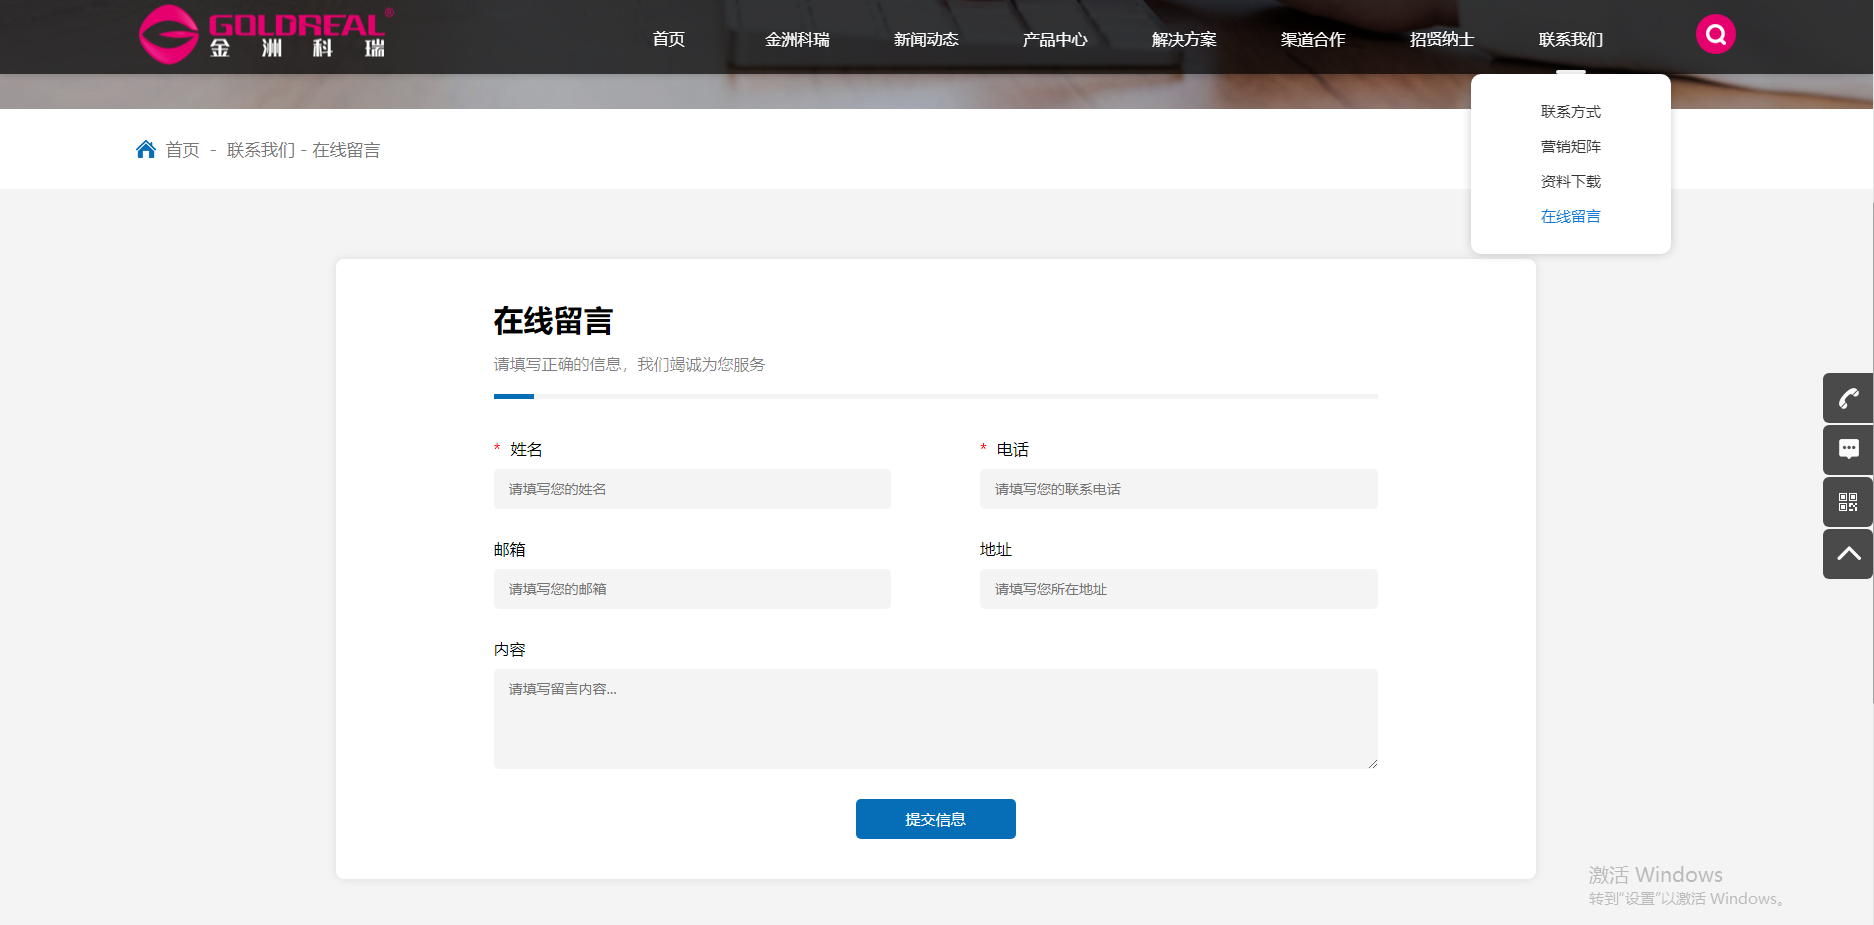Open the pink search icon
The height and width of the screenshot is (925, 1874).
1716,33
